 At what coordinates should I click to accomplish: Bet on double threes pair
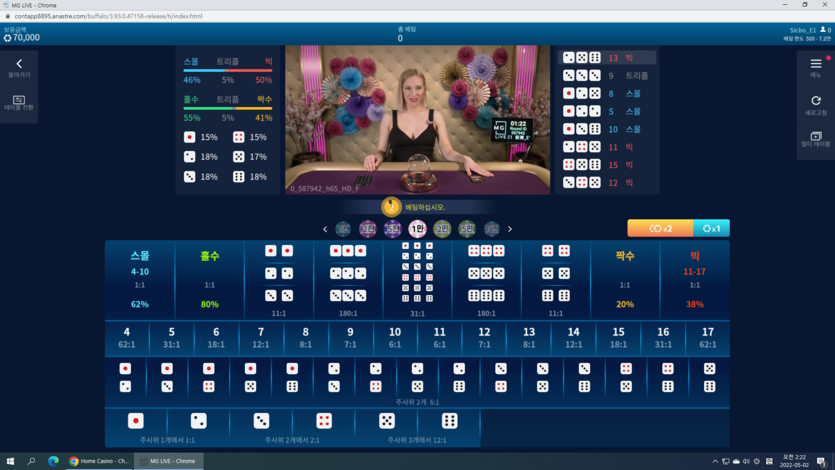click(x=279, y=295)
